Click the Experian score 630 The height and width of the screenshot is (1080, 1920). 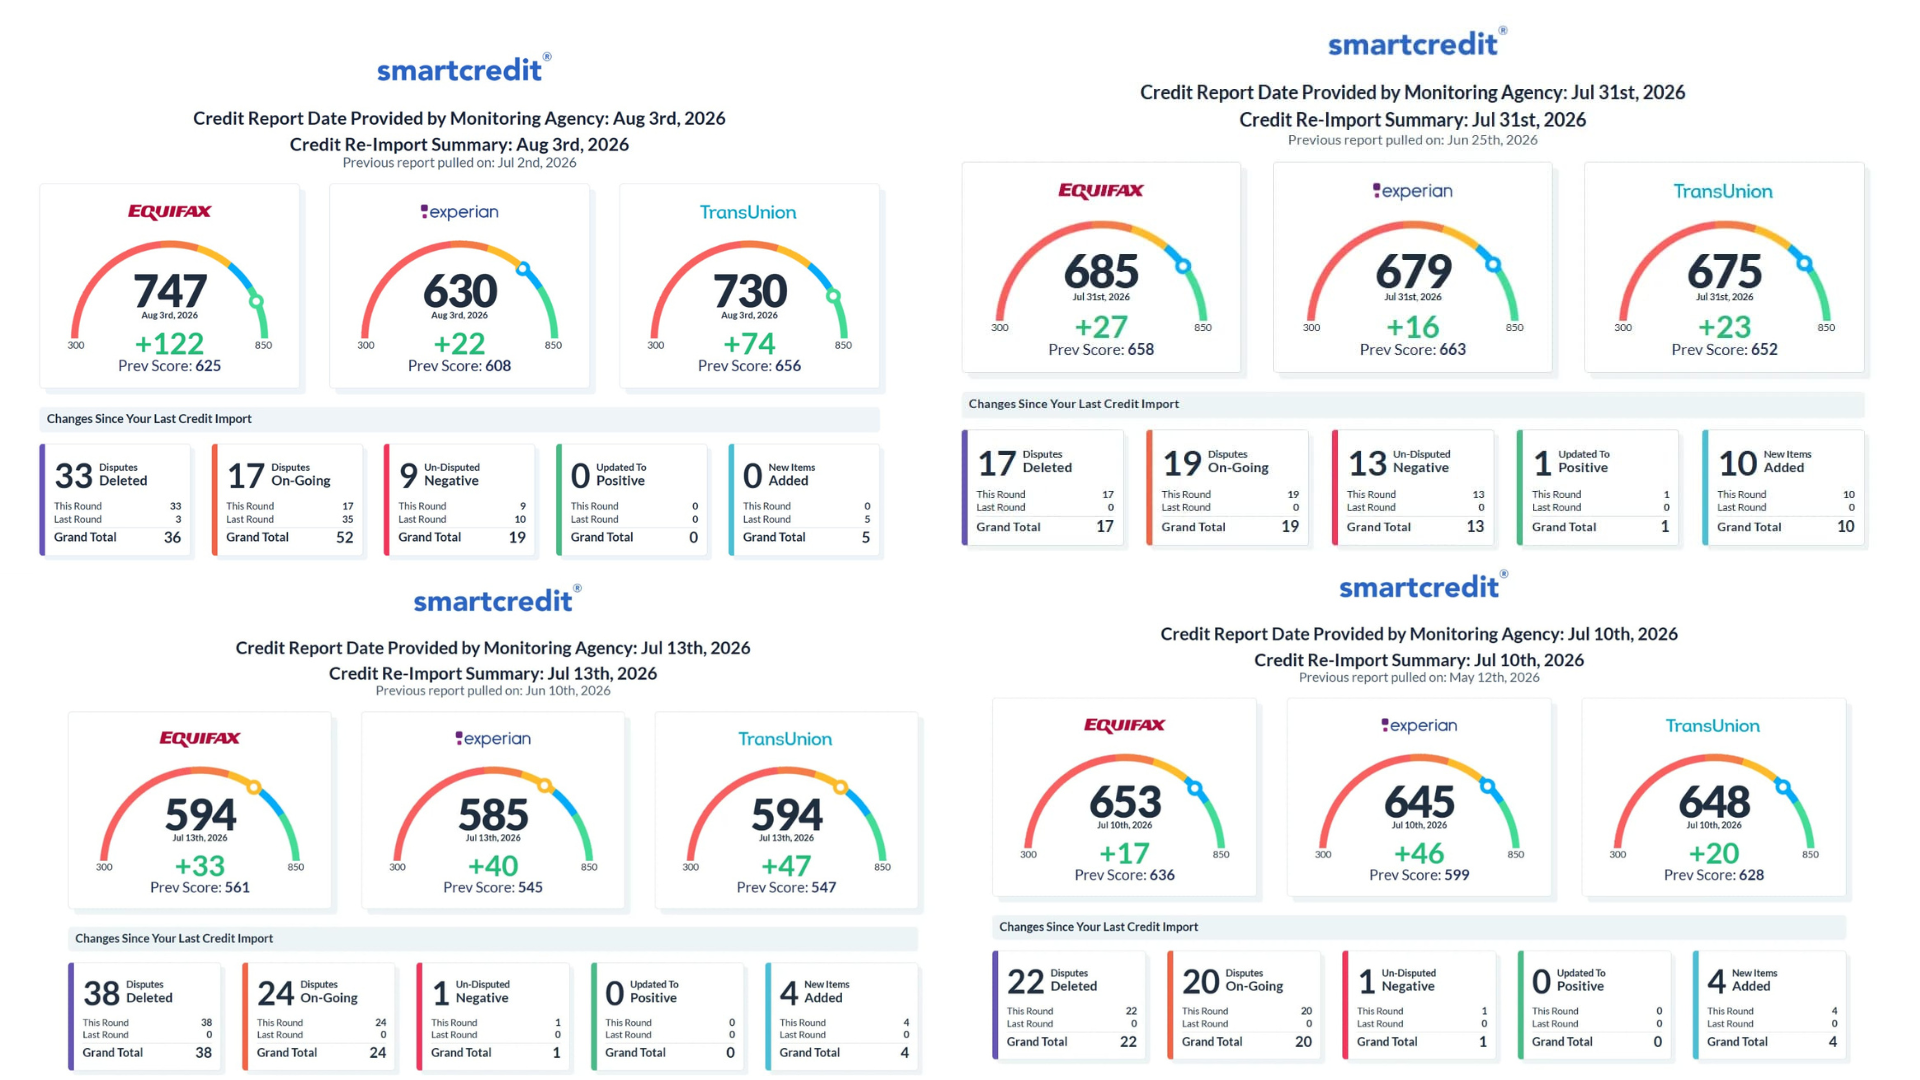coord(460,291)
